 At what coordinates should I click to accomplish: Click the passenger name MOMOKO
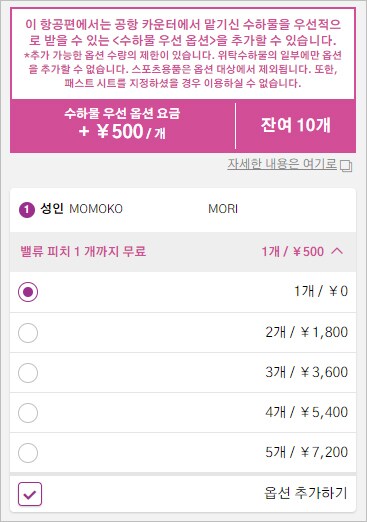pyautogui.click(x=96, y=209)
